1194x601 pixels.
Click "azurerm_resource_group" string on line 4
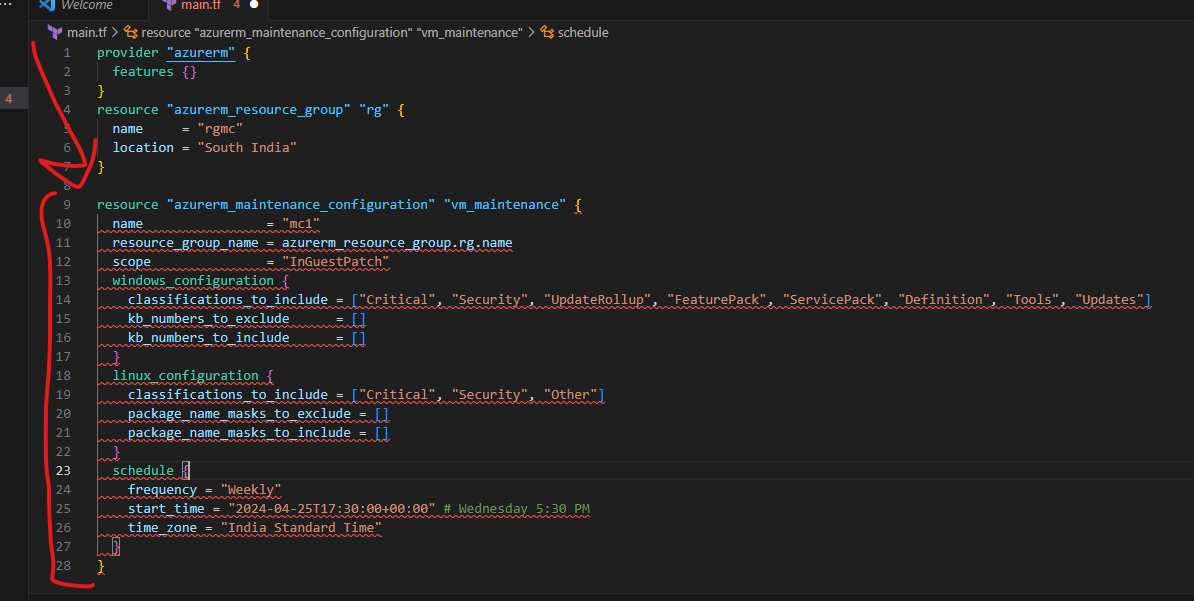(259, 110)
